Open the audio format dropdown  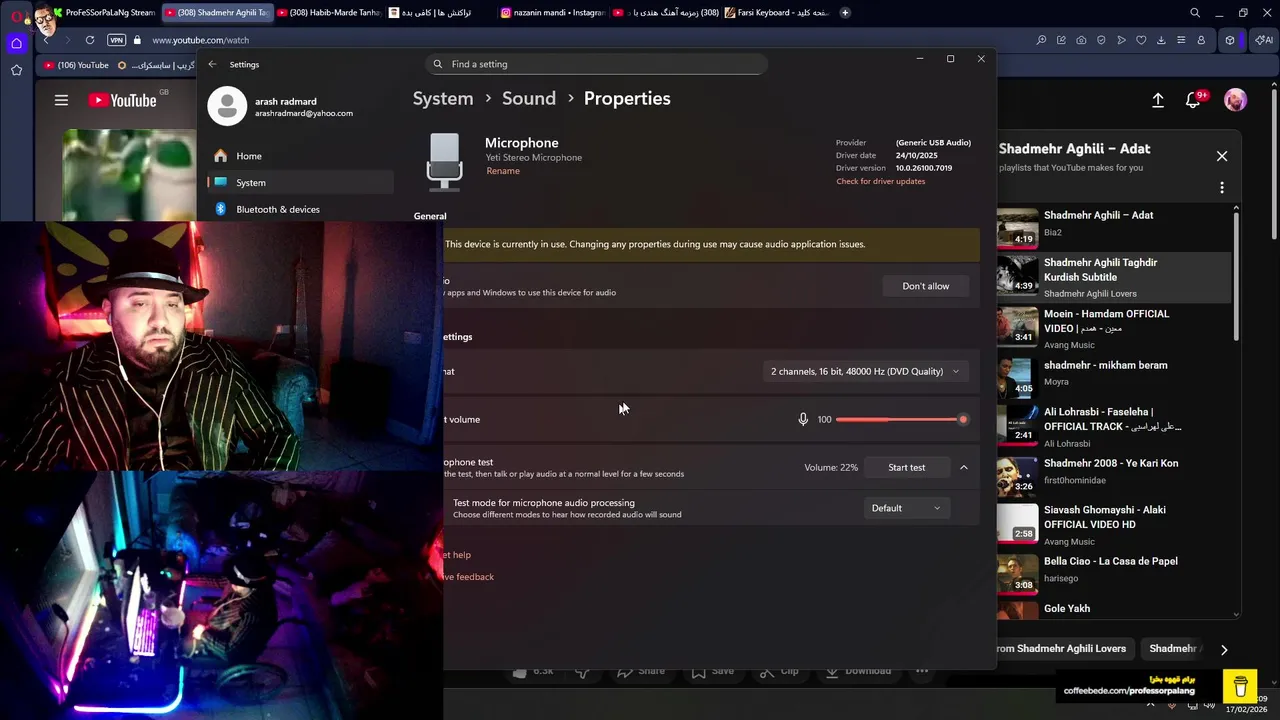[865, 371]
